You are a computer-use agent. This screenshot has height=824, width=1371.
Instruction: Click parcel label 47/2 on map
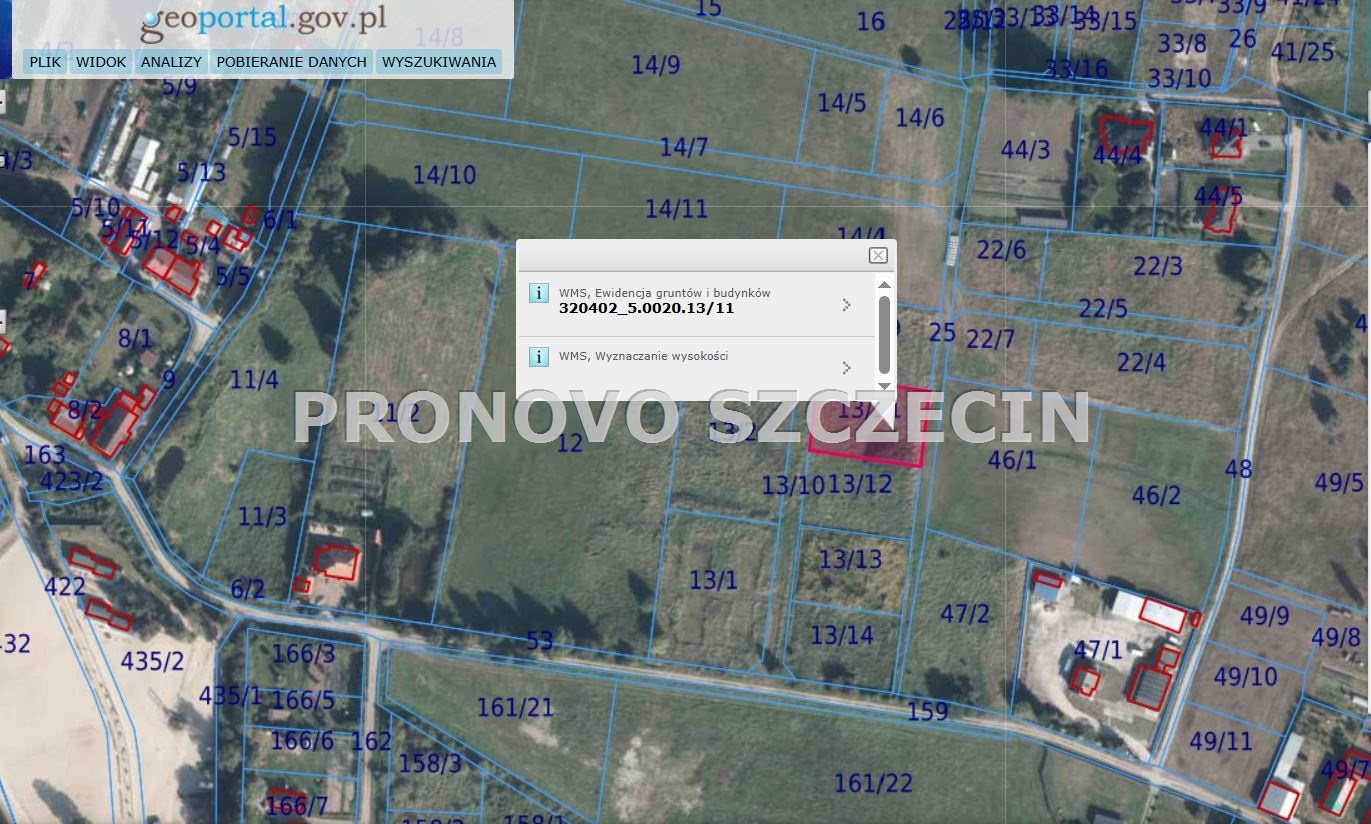[965, 613]
